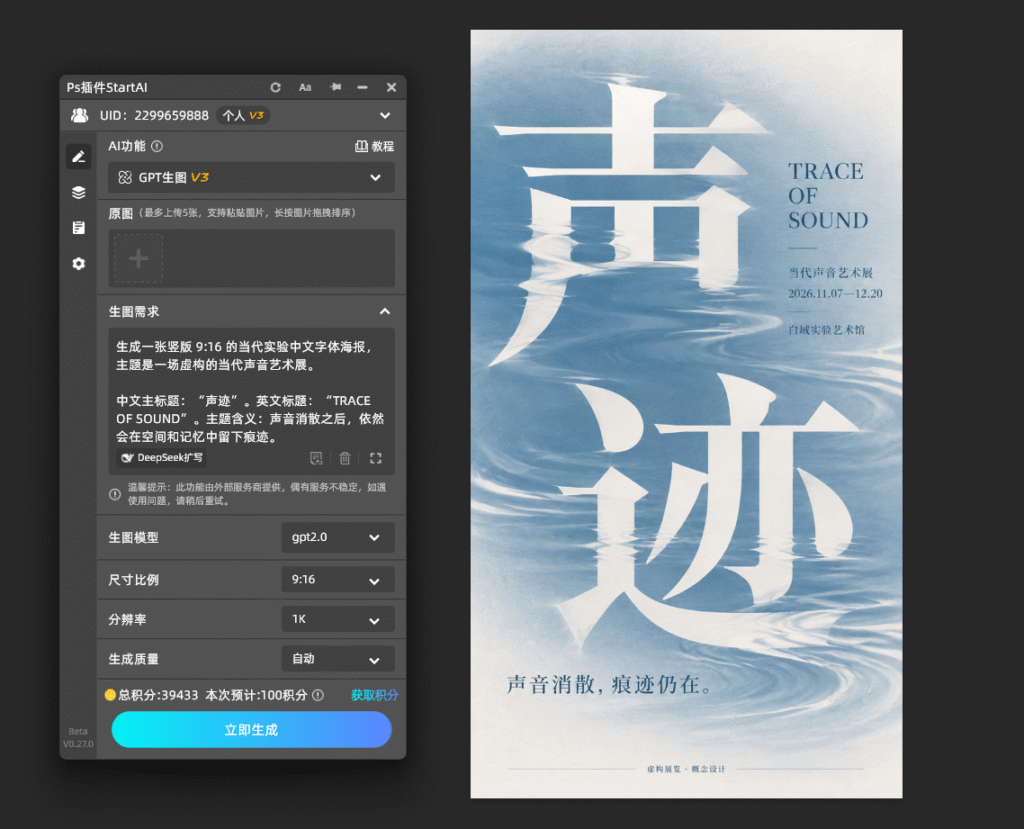Click the refresh icon in plugin title bar
This screenshot has width=1024, height=829.
[x=276, y=88]
